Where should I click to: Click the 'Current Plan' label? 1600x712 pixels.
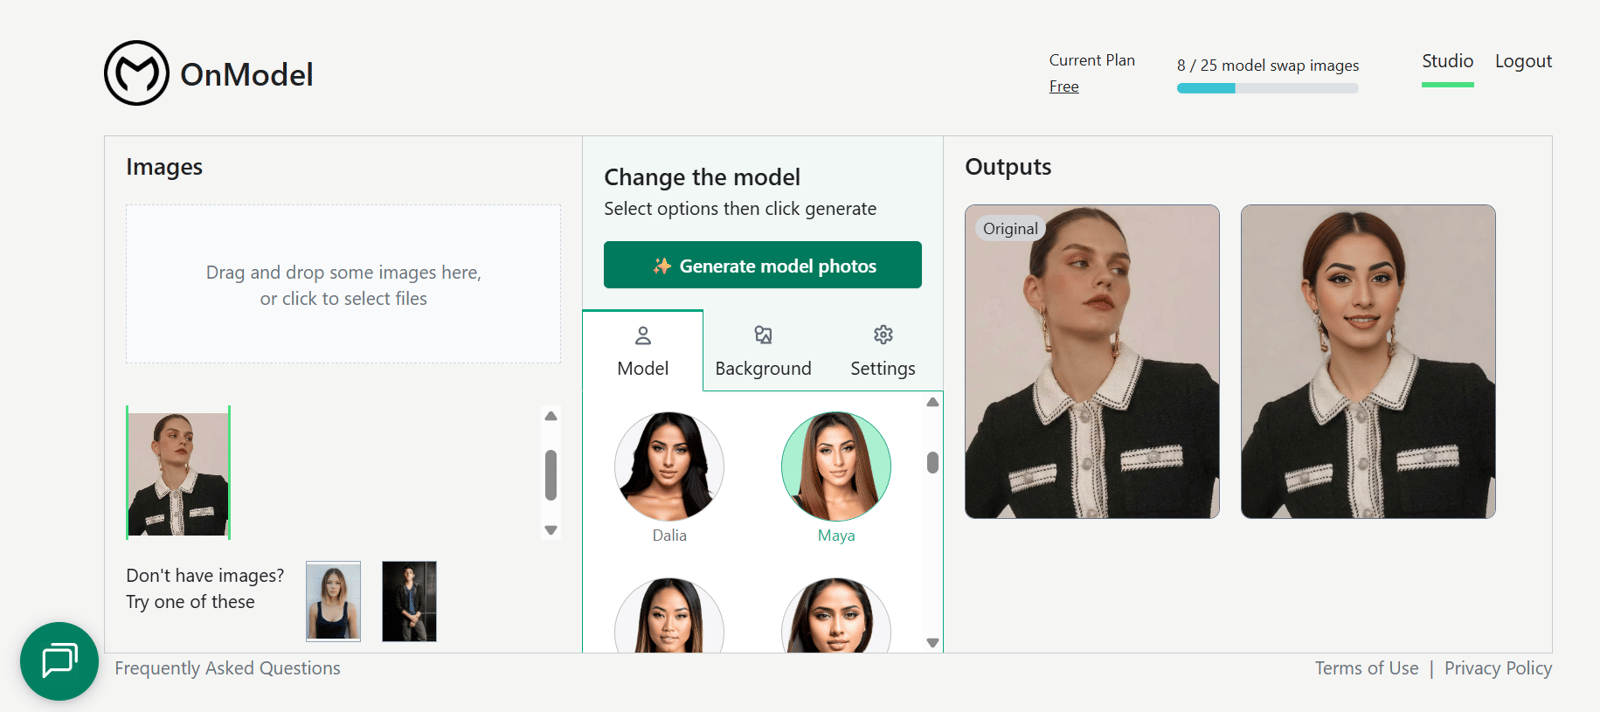(x=1092, y=60)
